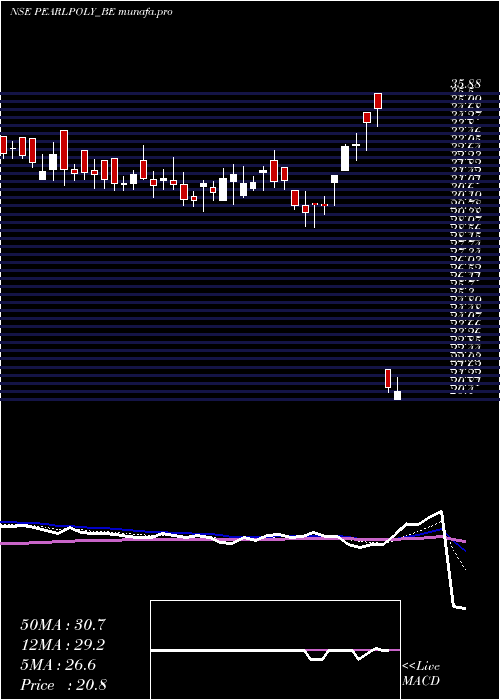Viewport: 500px width, 700px height.
Task: Click the 35.88 top price label
Action: click(465, 84)
